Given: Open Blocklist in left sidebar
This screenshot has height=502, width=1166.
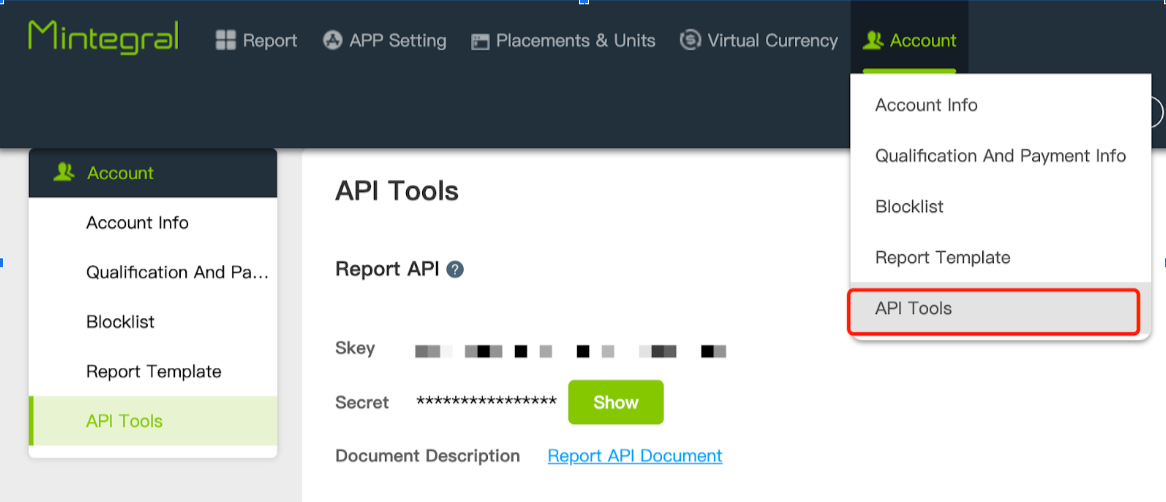Looking at the screenshot, I should (153, 322).
